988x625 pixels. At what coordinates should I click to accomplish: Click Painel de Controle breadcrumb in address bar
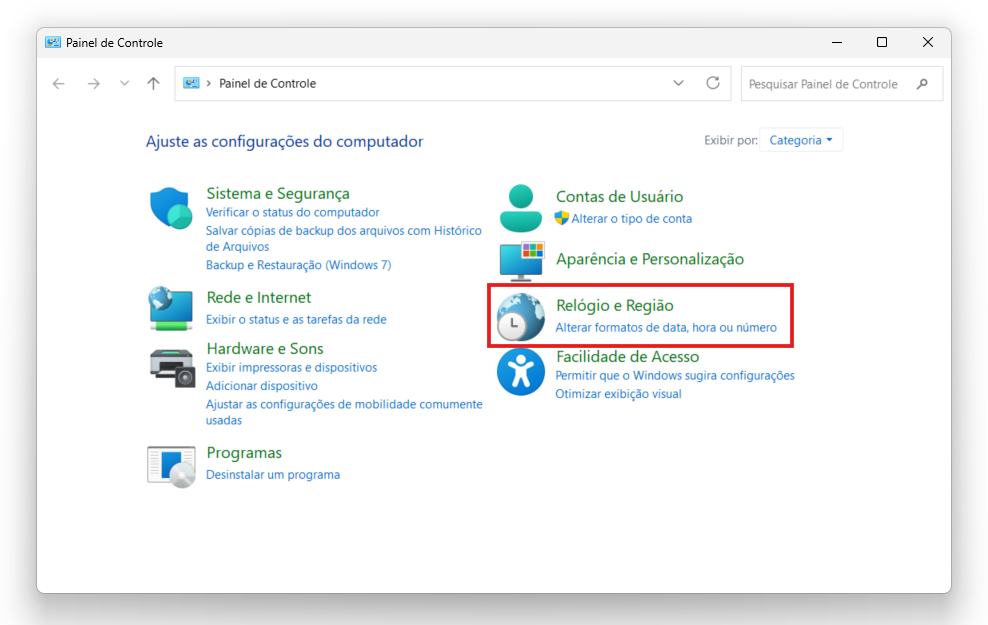[x=267, y=84]
